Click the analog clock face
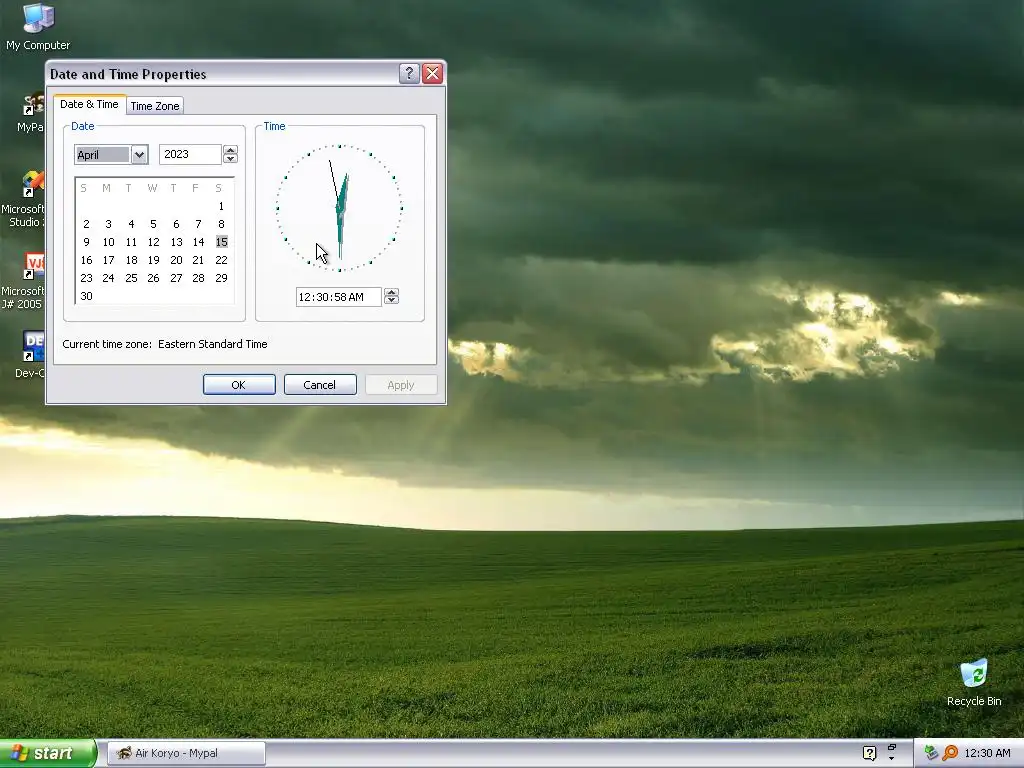 coord(339,208)
